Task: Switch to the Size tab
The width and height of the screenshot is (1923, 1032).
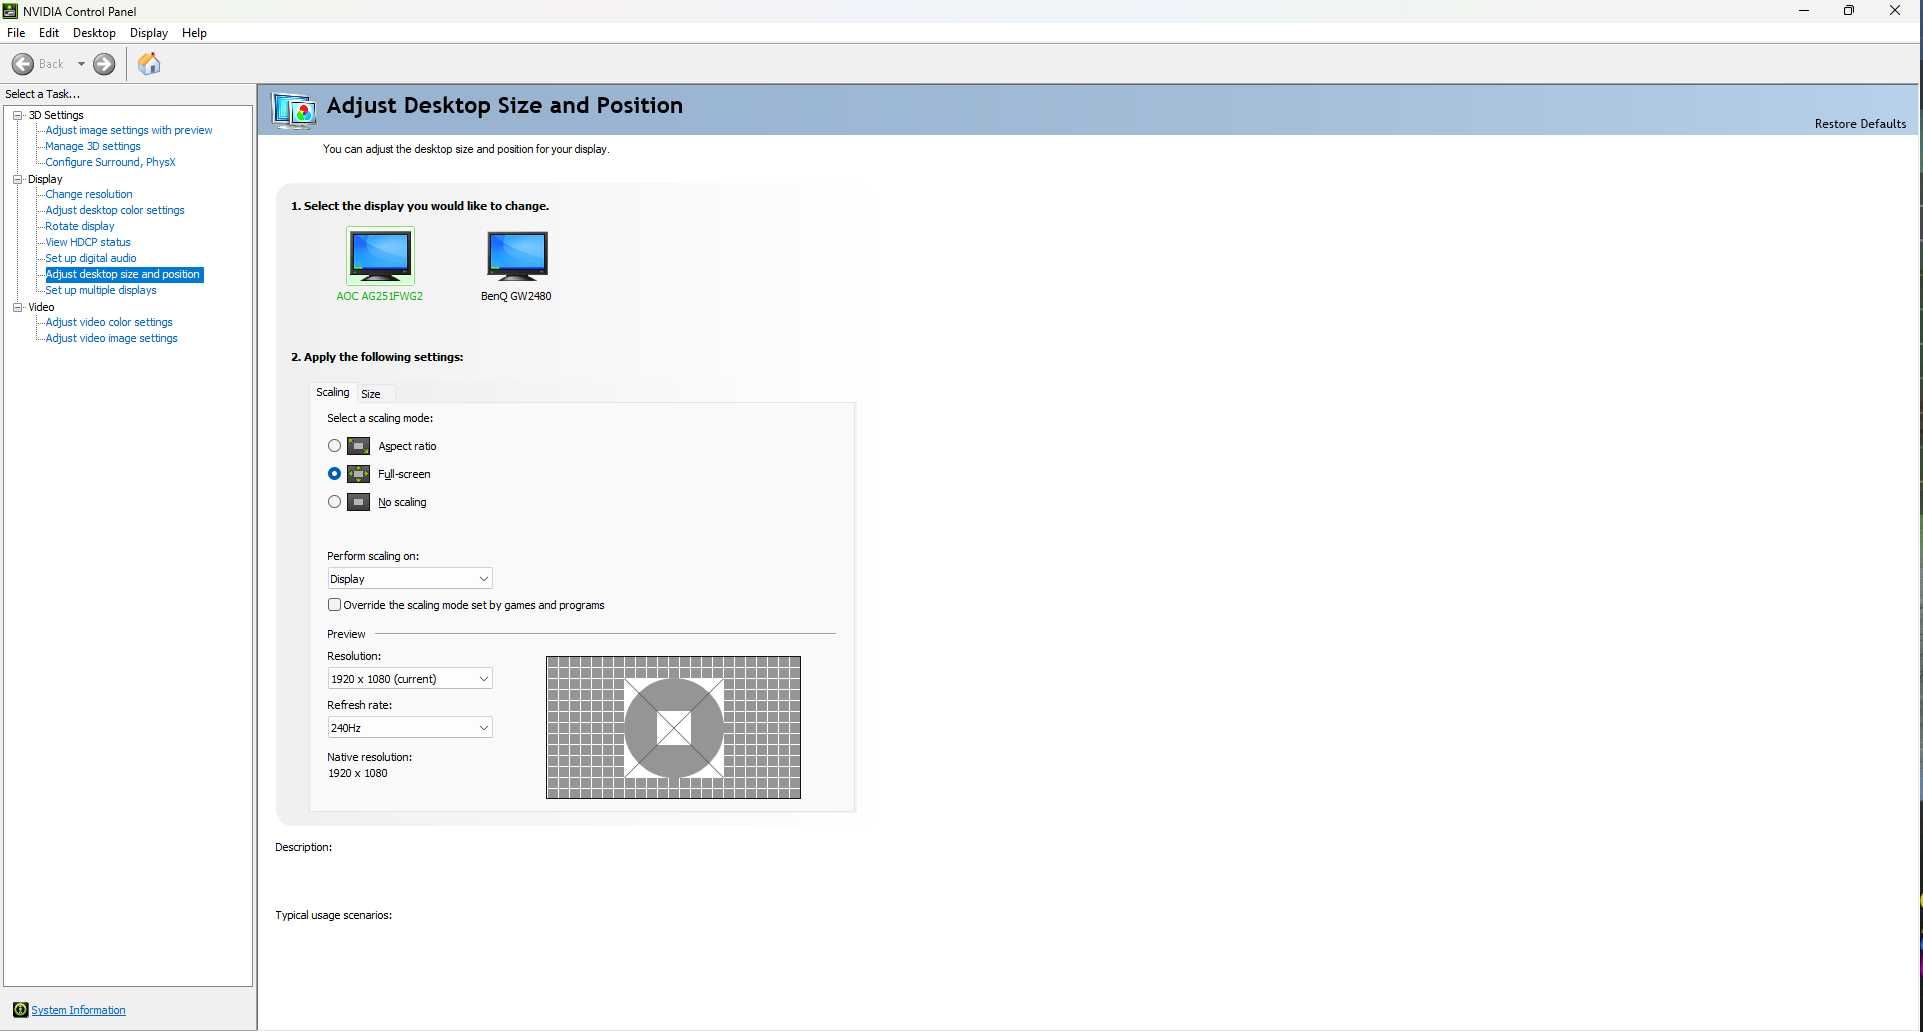Action: click(371, 394)
